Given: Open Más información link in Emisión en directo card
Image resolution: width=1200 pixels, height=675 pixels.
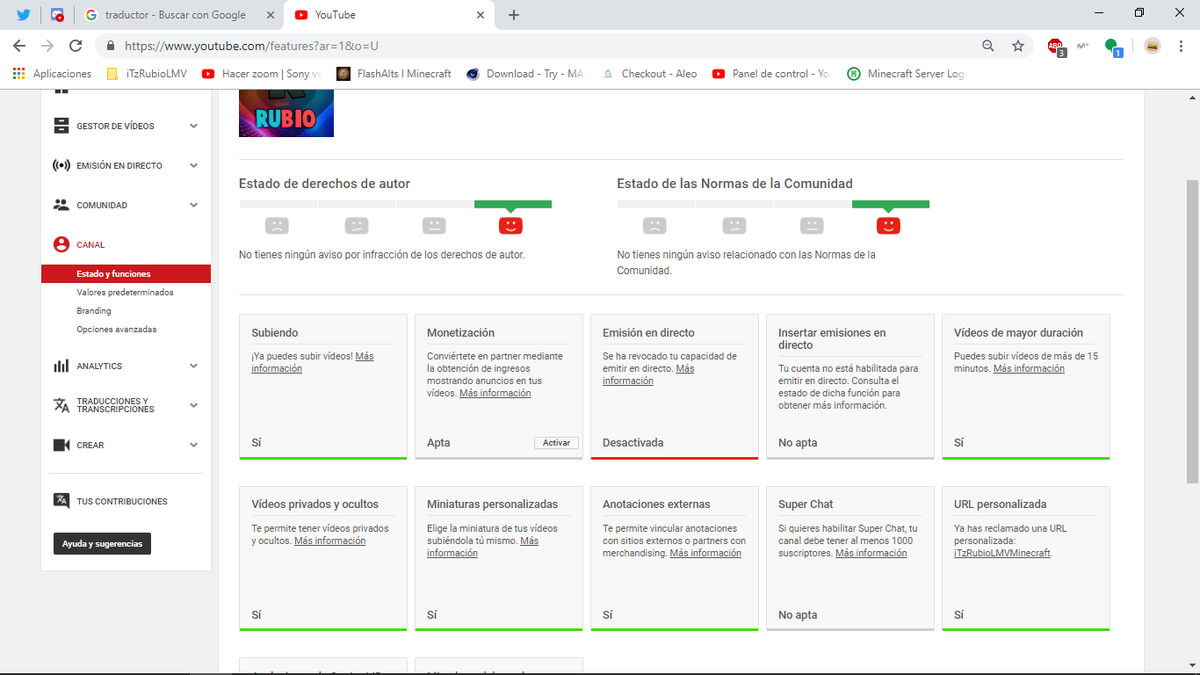Looking at the screenshot, I should click(648, 375).
